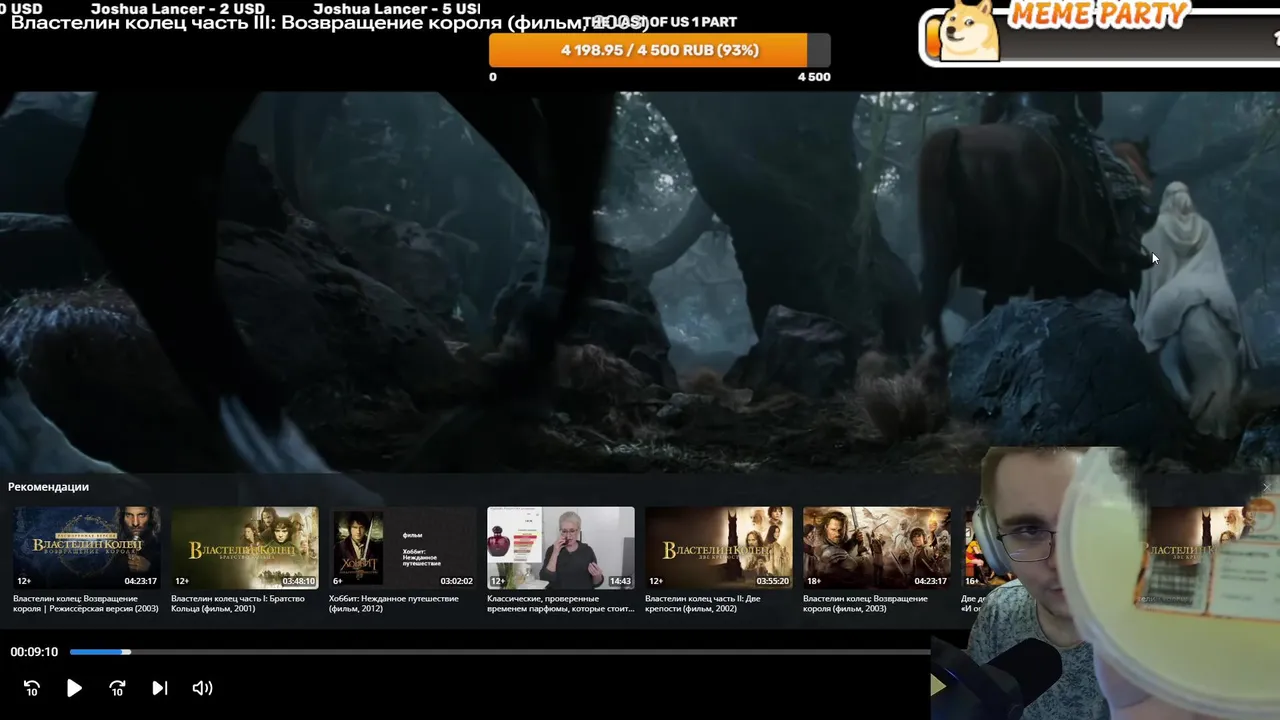The height and width of the screenshot is (720, 1280).
Task: Click 'Joshua Lancer - 2 USD' donation ticker
Action: click(x=178, y=8)
